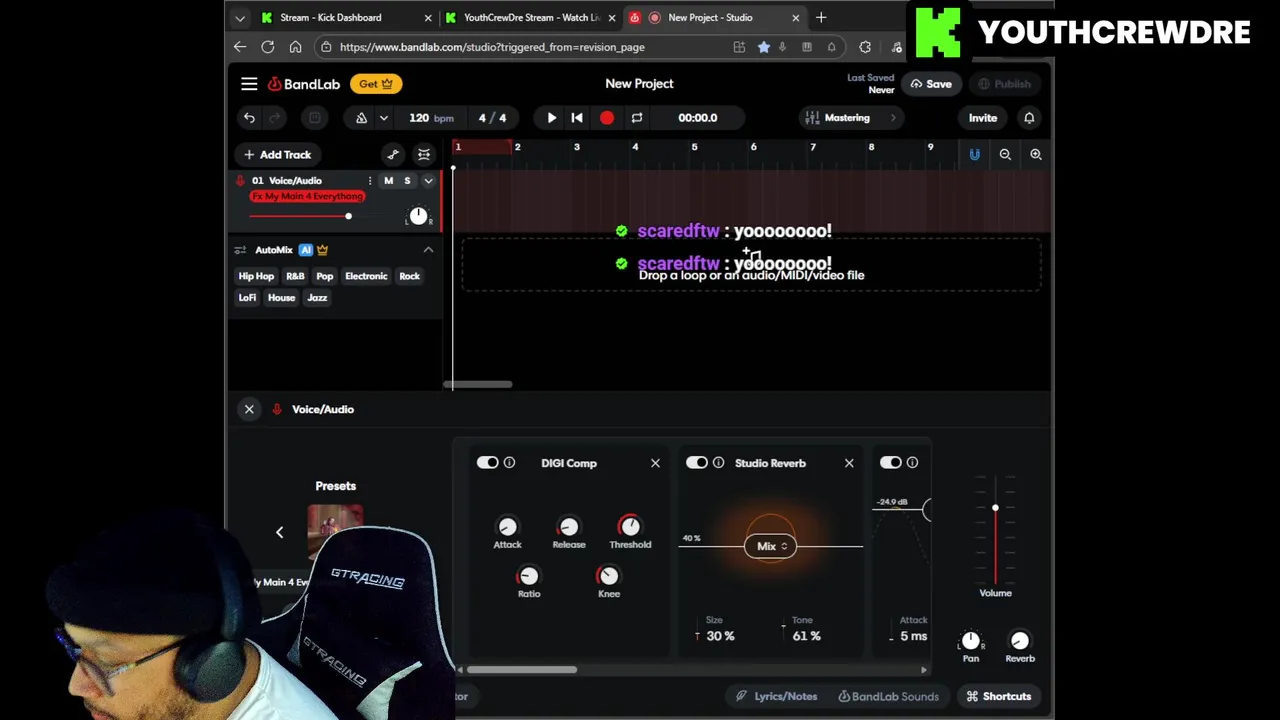Remove the DIGI Comp effect
Screen dimensions: 1280x720
coord(655,463)
